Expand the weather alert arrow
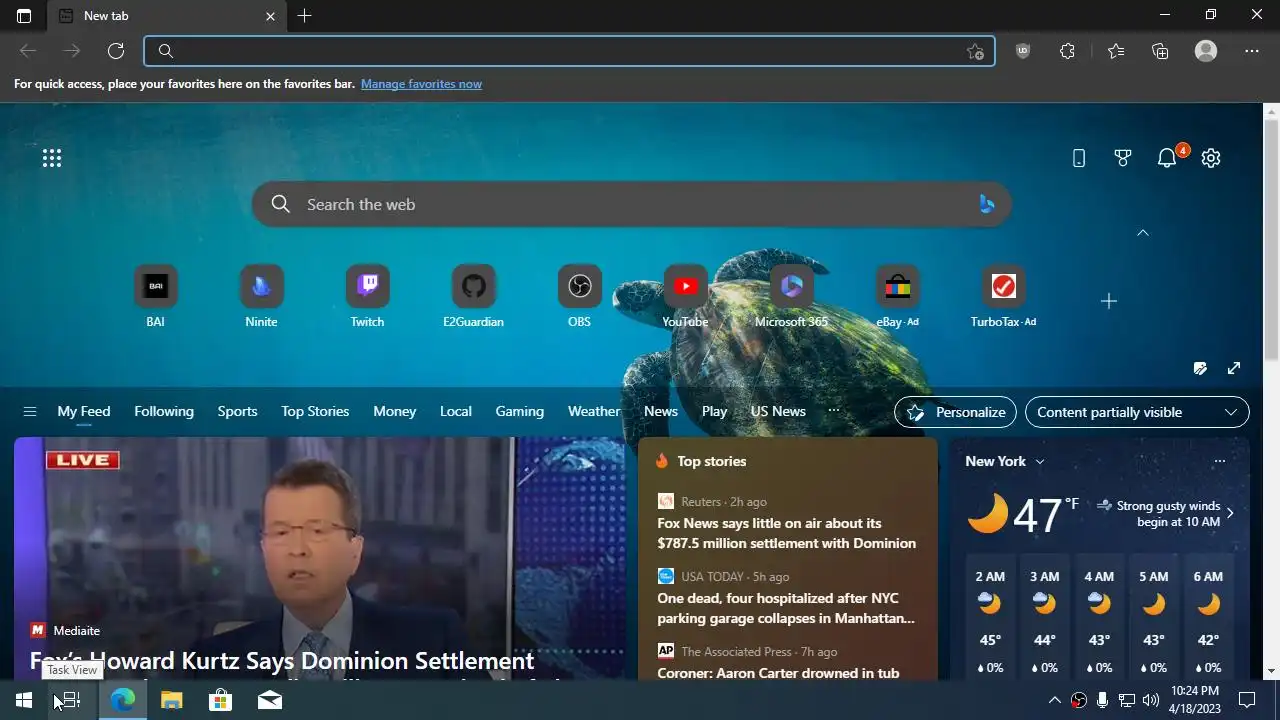The image size is (1280, 720). [x=1230, y=513]
